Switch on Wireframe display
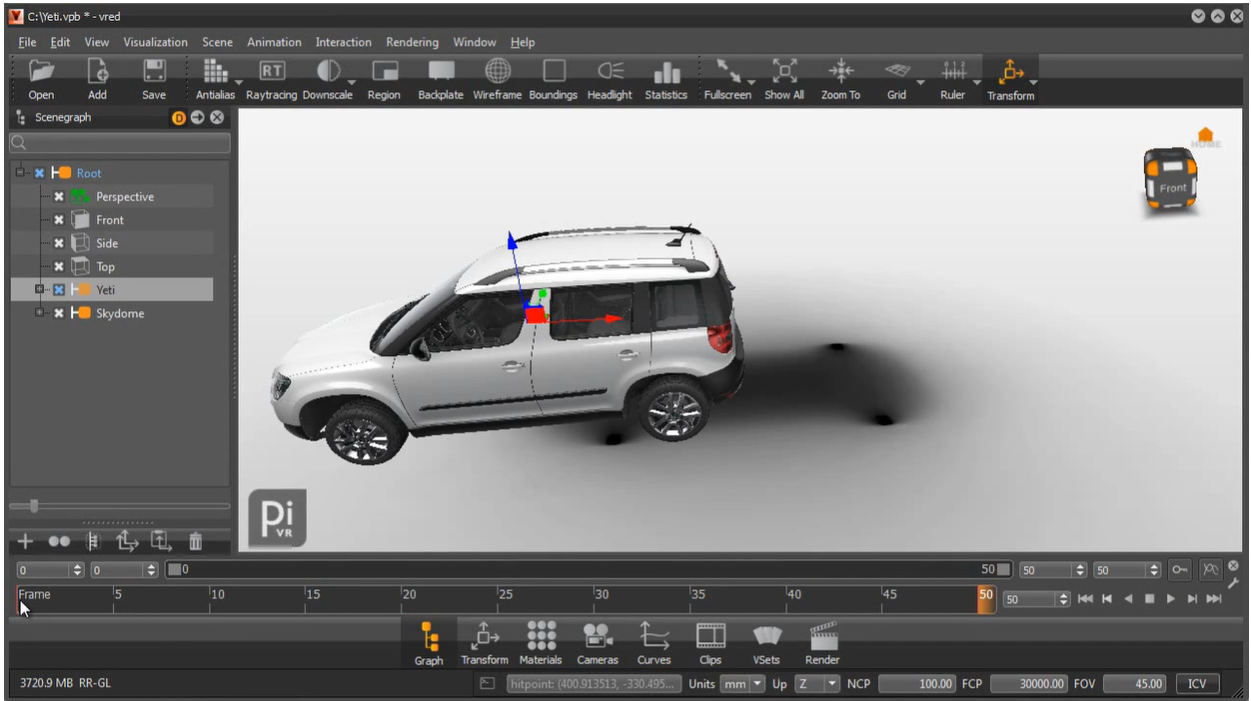This screenshot has width=1251, height=701. coord(498,72)
